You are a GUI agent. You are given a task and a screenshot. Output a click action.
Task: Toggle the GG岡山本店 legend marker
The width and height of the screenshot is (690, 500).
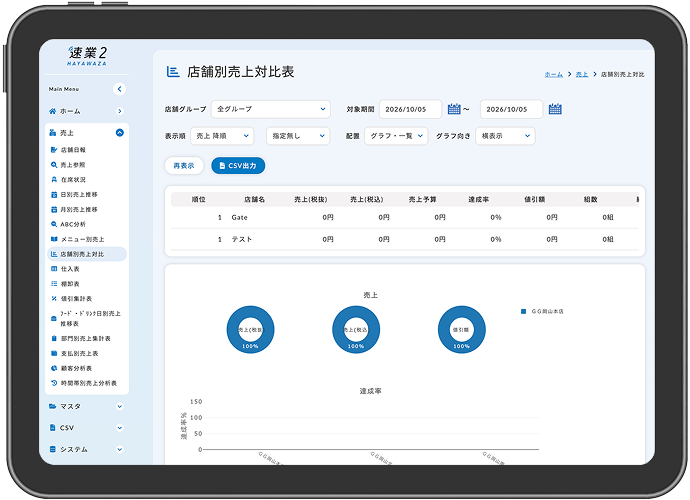(x=523, y=312)
